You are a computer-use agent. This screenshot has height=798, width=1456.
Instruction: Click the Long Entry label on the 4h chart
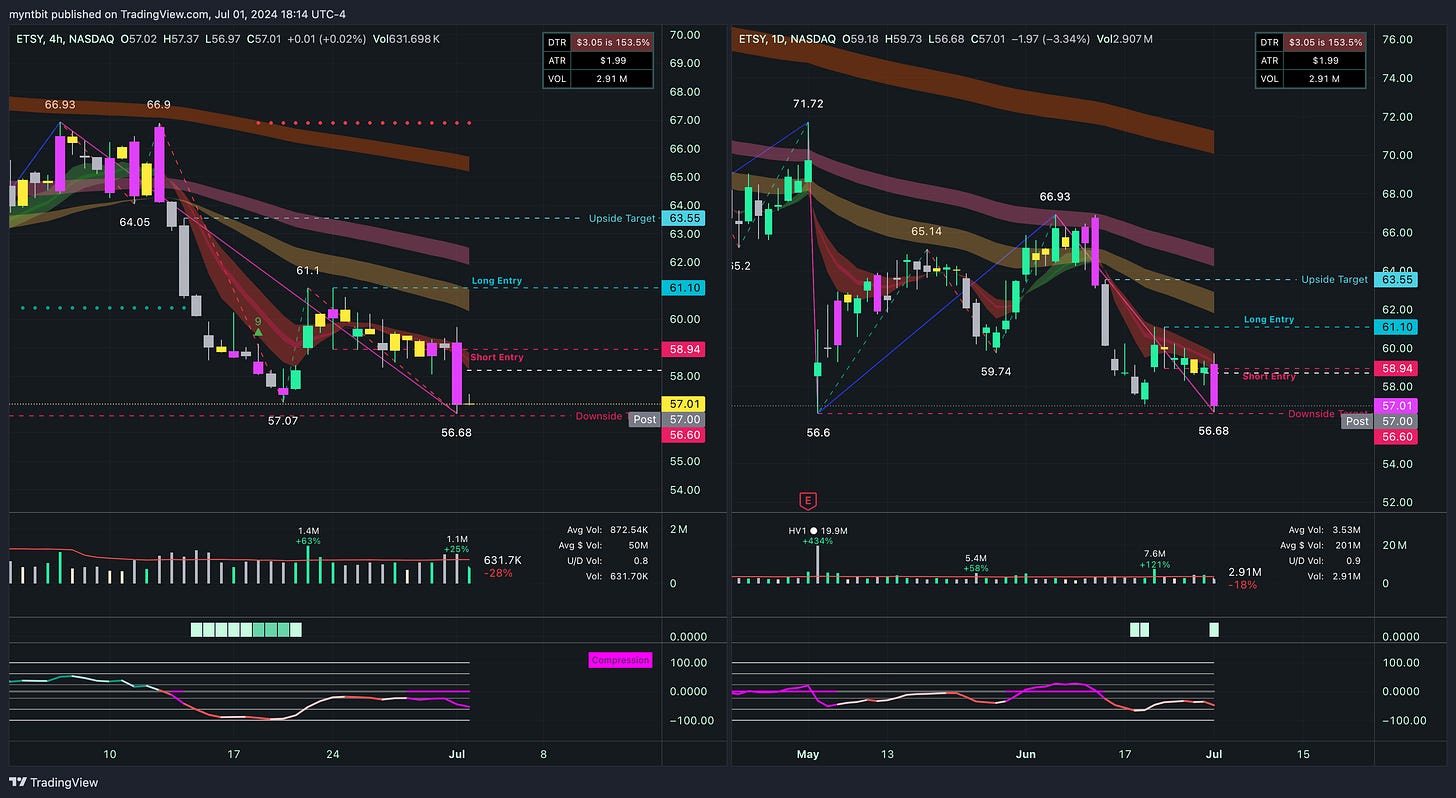click(496, 281)
